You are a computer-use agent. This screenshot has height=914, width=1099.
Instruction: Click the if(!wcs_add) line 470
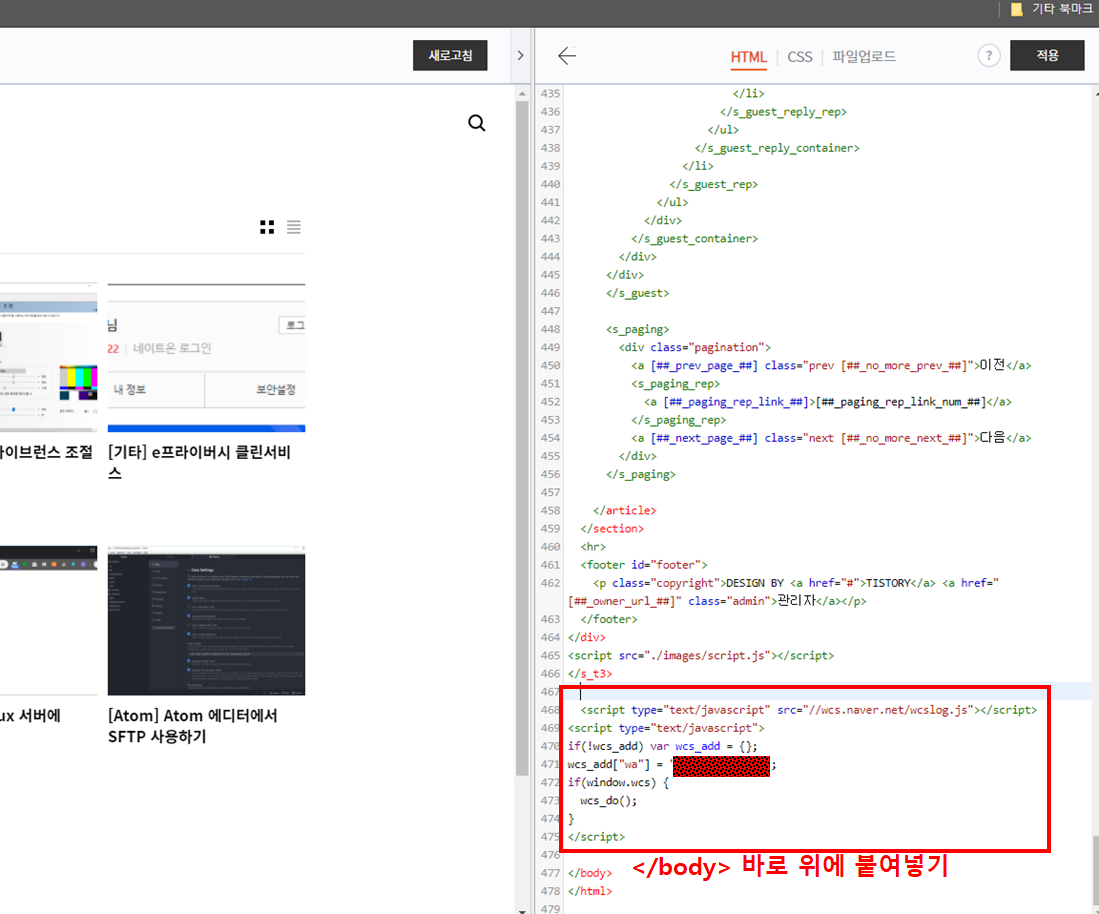pyautogui.click(x=662, y=746)
